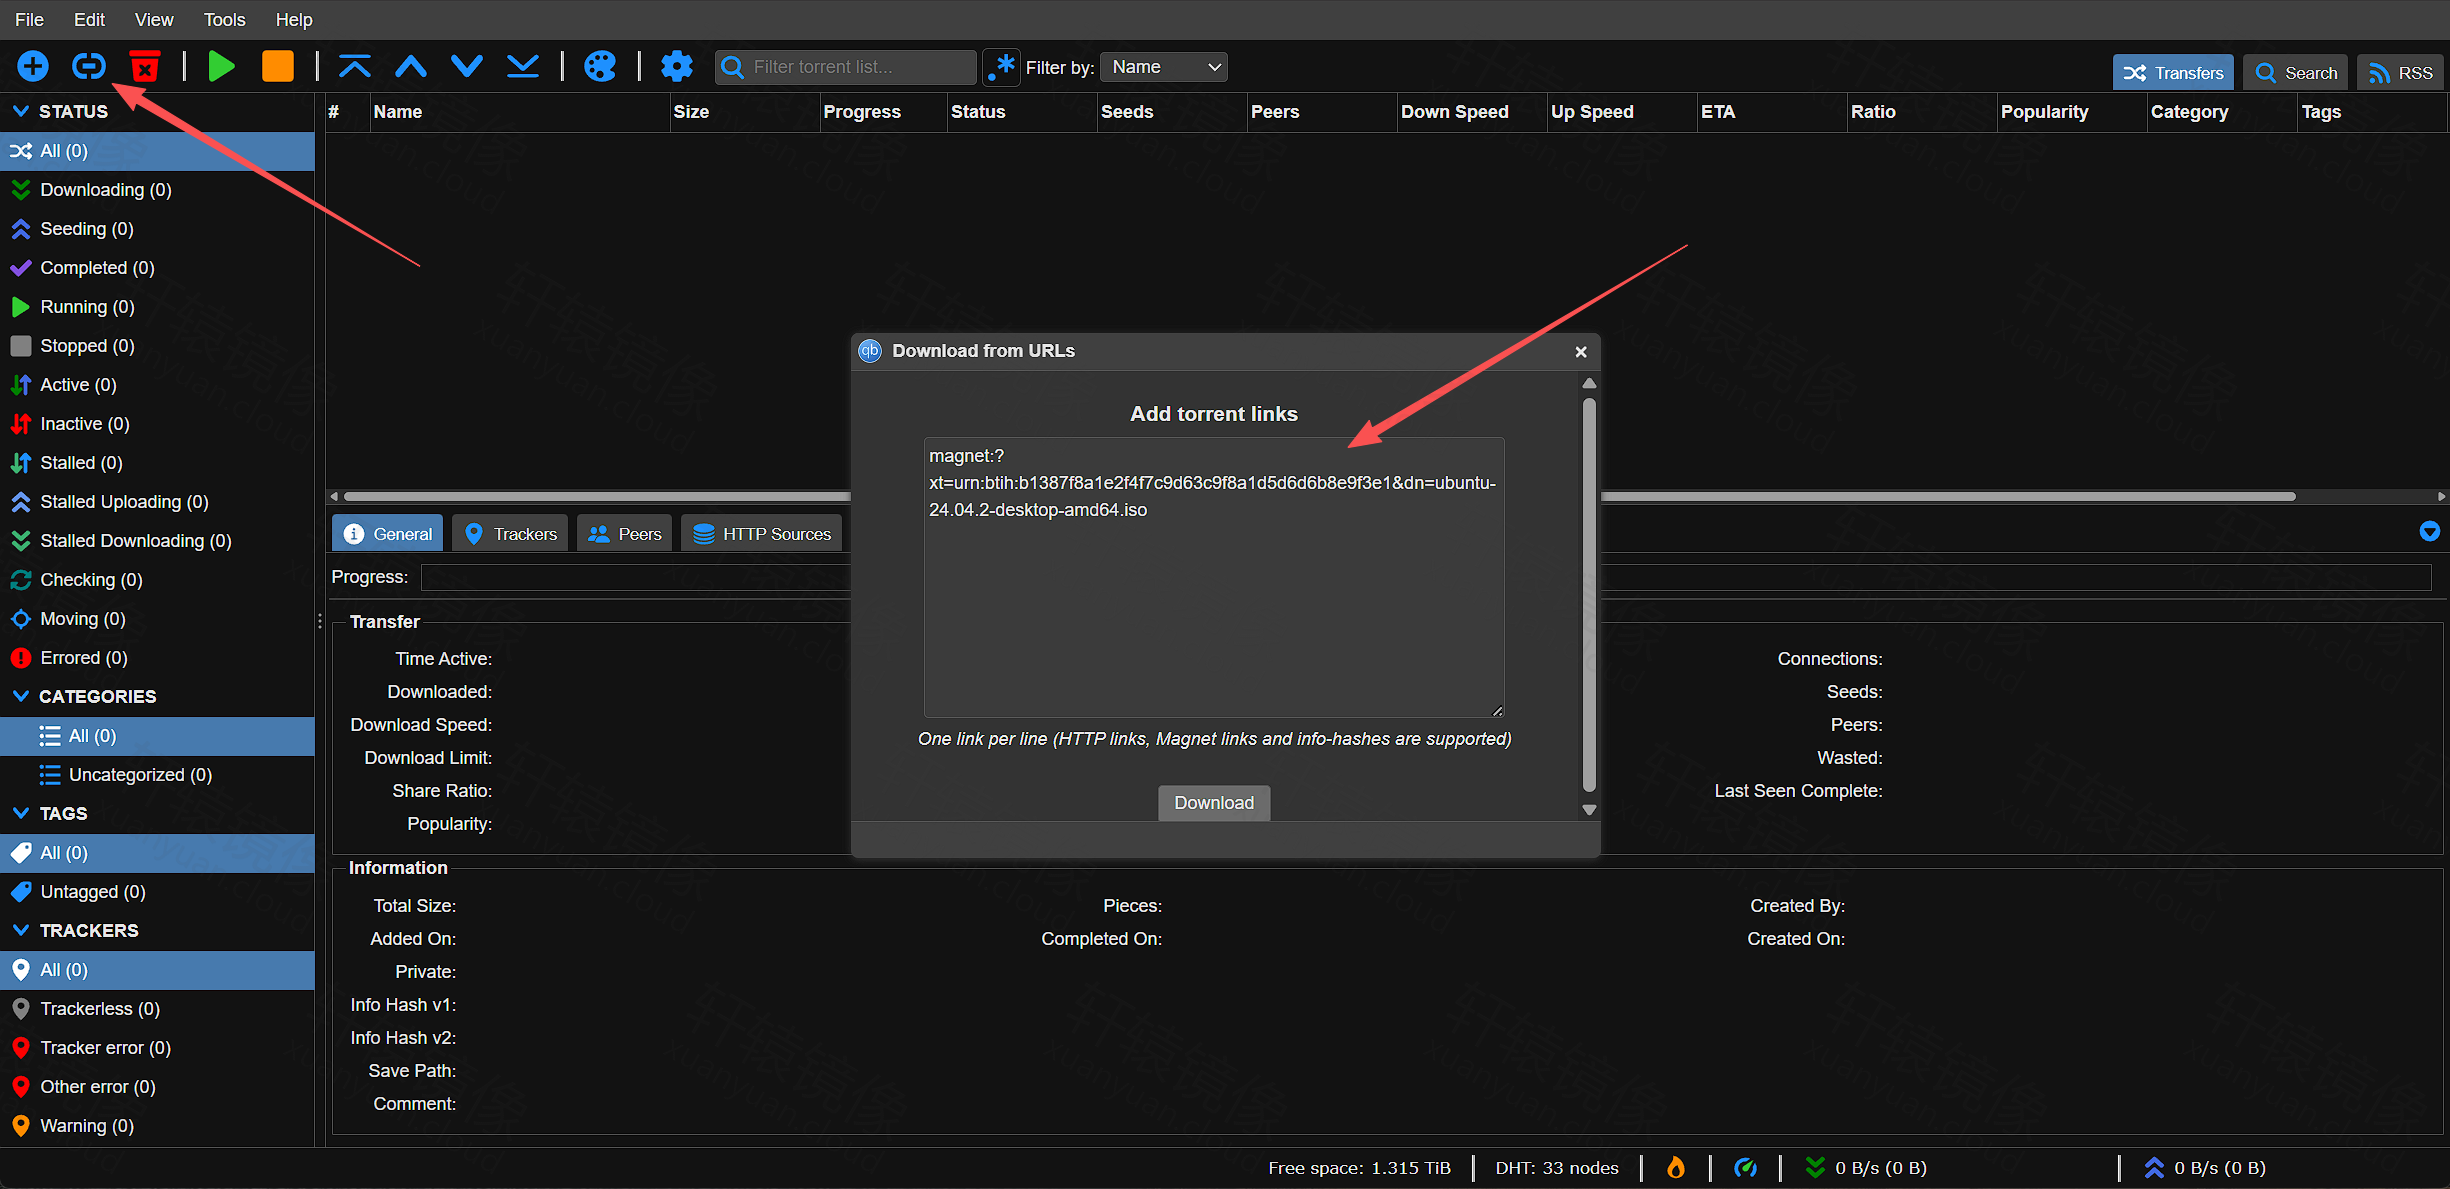Select the Warning (0) tracker filter
This screenshot has height=1189, width=2450.
[157, 1126]
